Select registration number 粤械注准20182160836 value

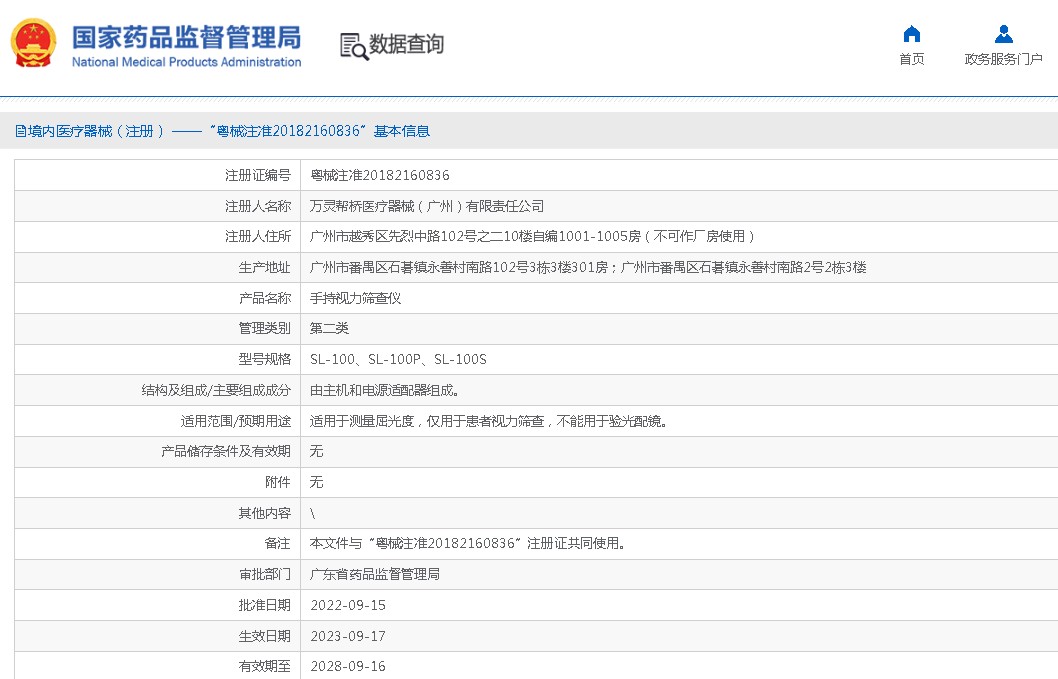click(380, 175)
